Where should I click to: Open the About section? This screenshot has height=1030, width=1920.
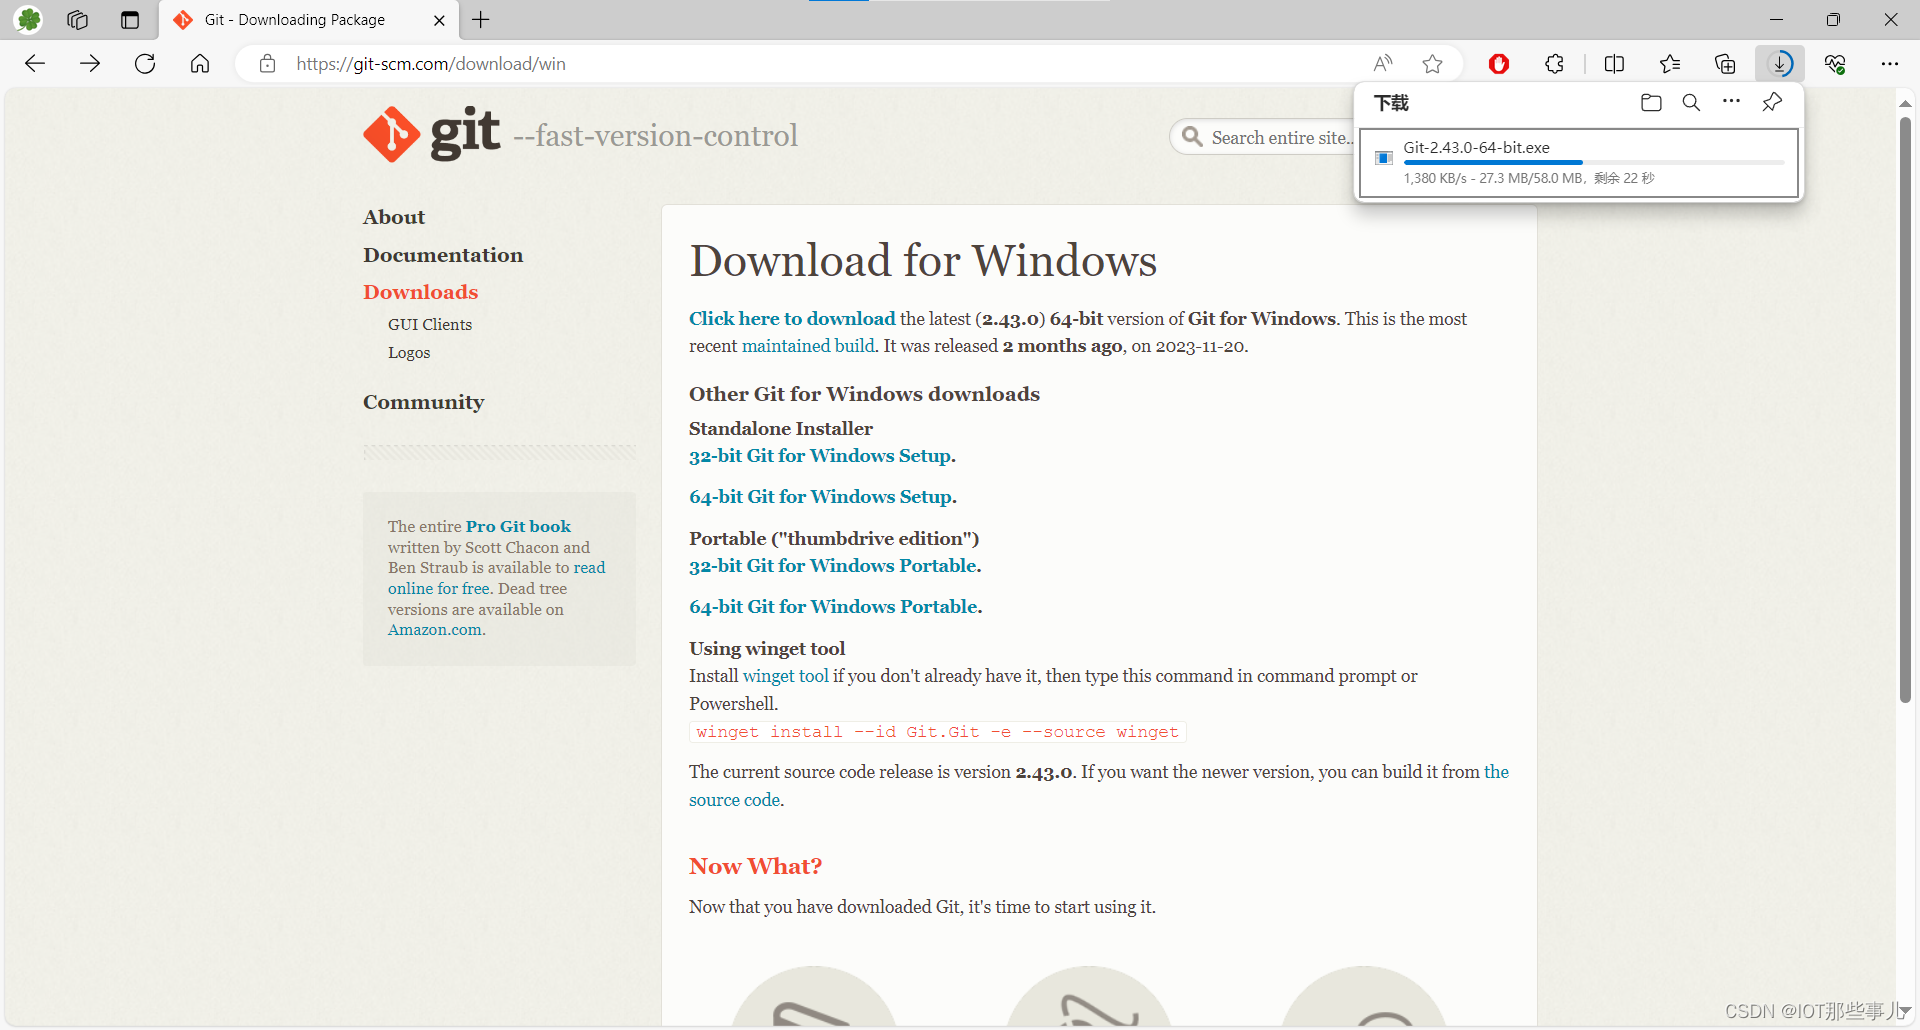tap(394, 217)
